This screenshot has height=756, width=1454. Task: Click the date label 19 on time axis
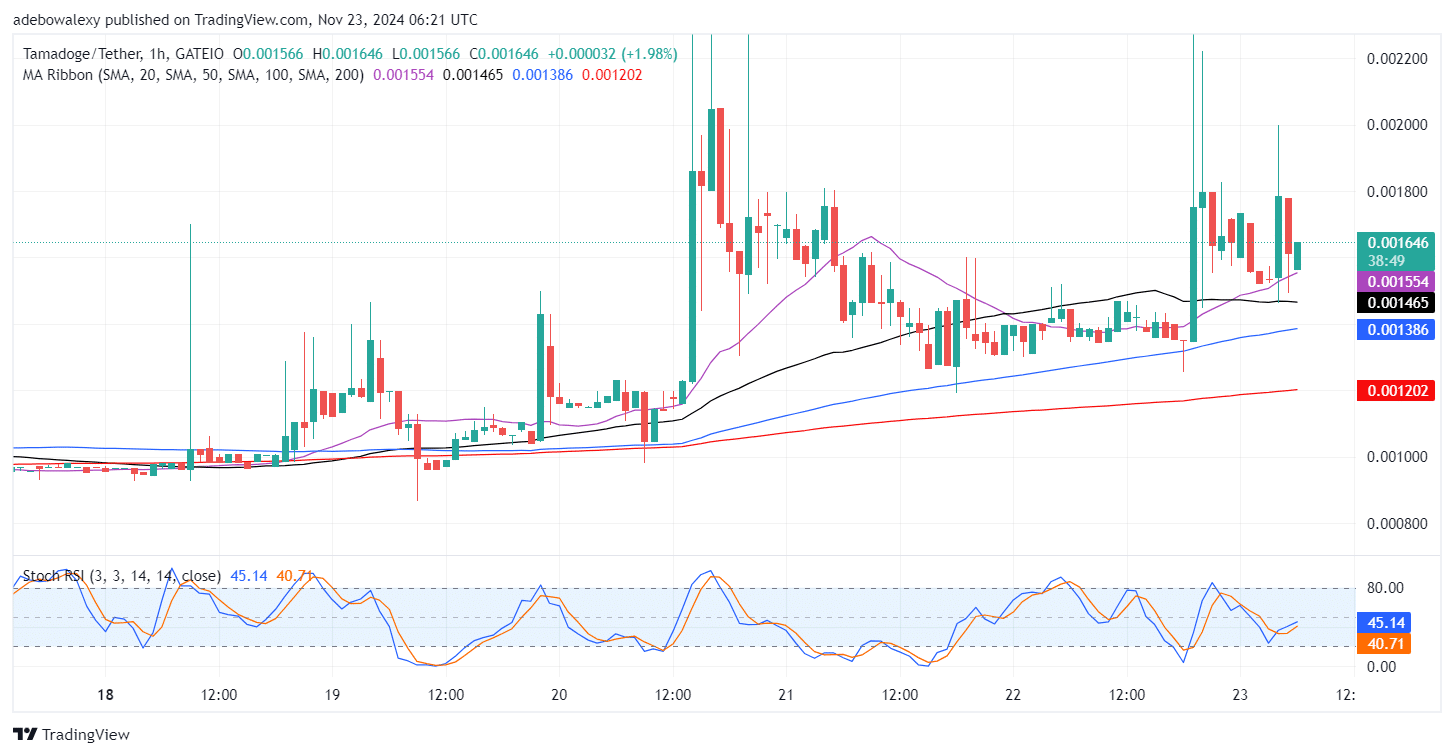coord(332,695)
